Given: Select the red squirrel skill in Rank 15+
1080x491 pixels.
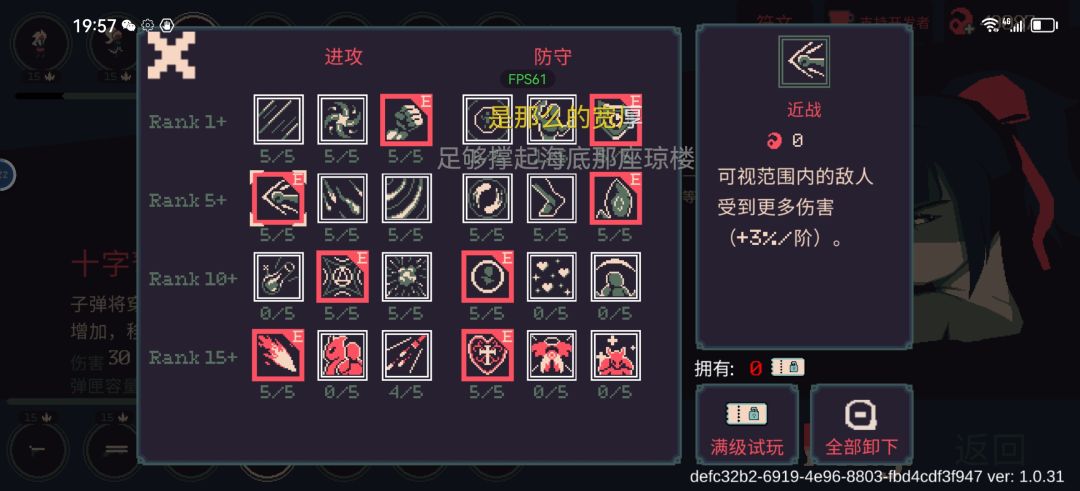Looking at the screenshot, I should pos(342,355).
